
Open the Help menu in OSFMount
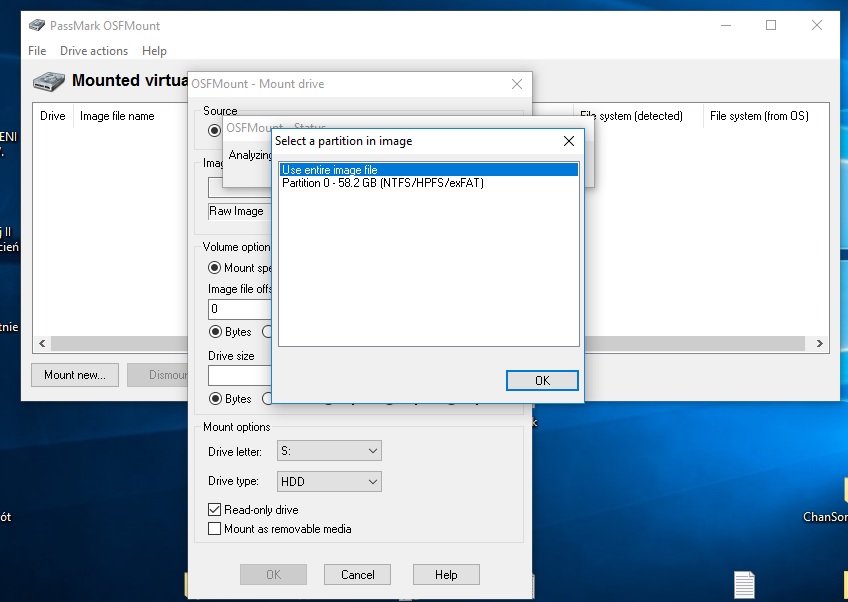(154, 51)
